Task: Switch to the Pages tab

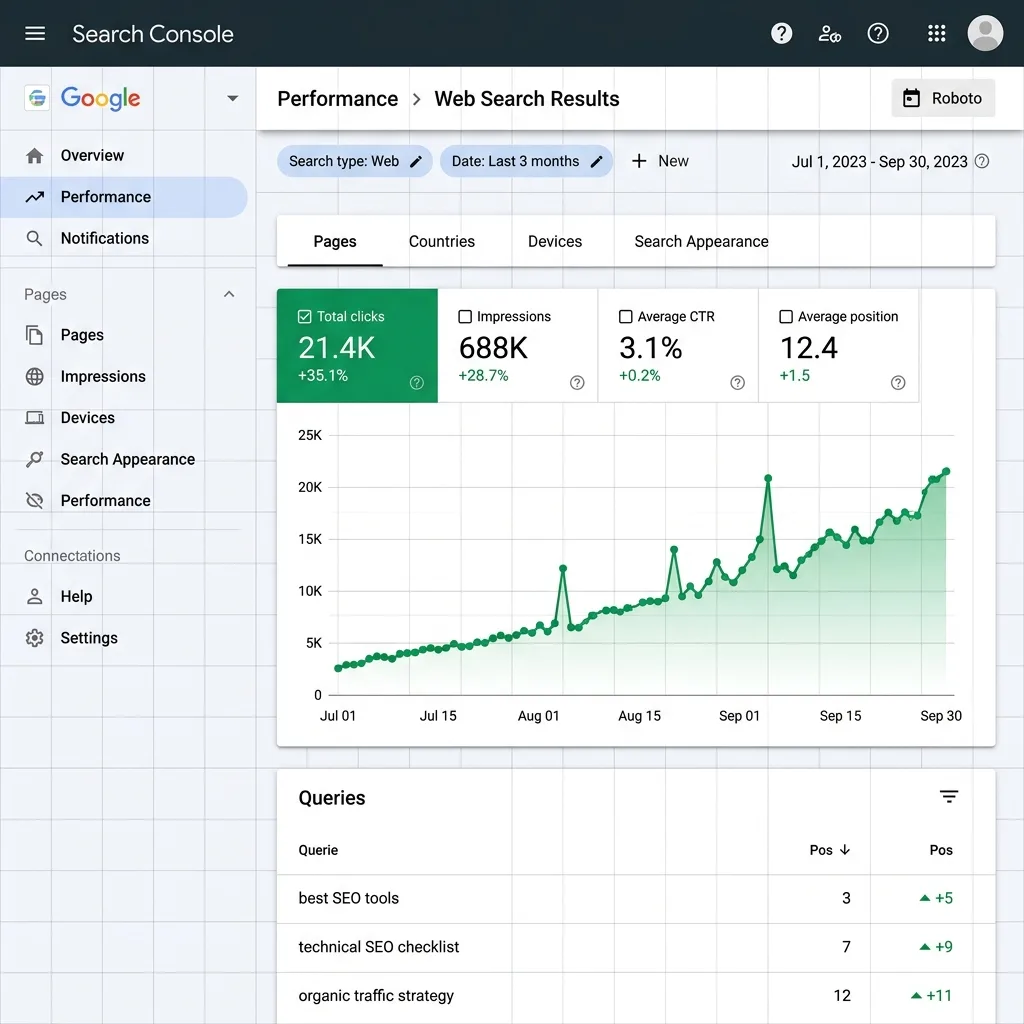Action: 335,242
